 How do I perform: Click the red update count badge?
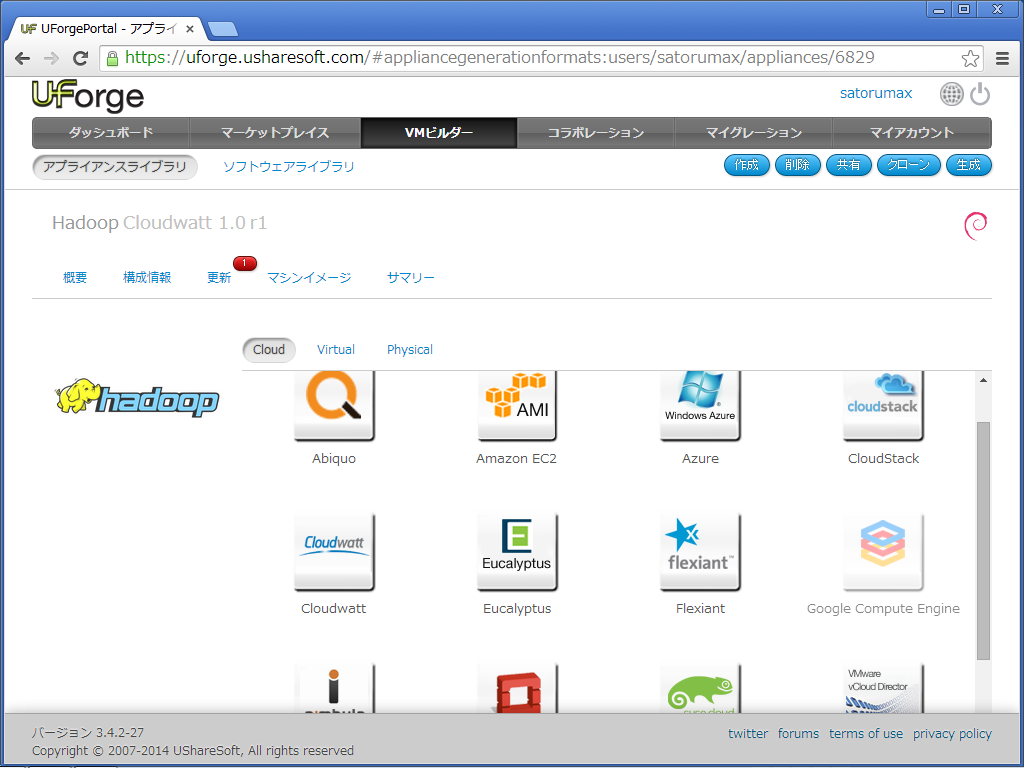(x=245, y=263)
